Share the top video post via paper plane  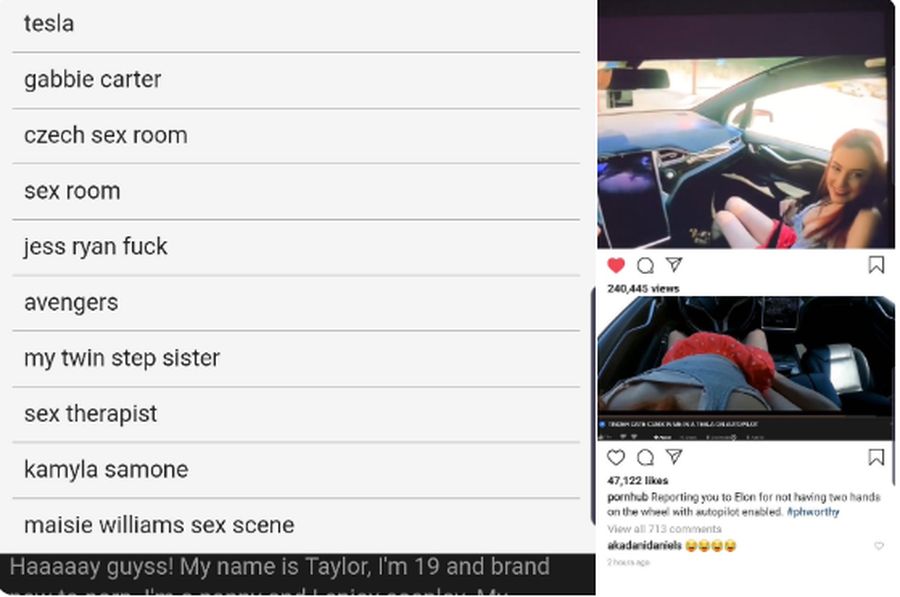tap(674, 265)
